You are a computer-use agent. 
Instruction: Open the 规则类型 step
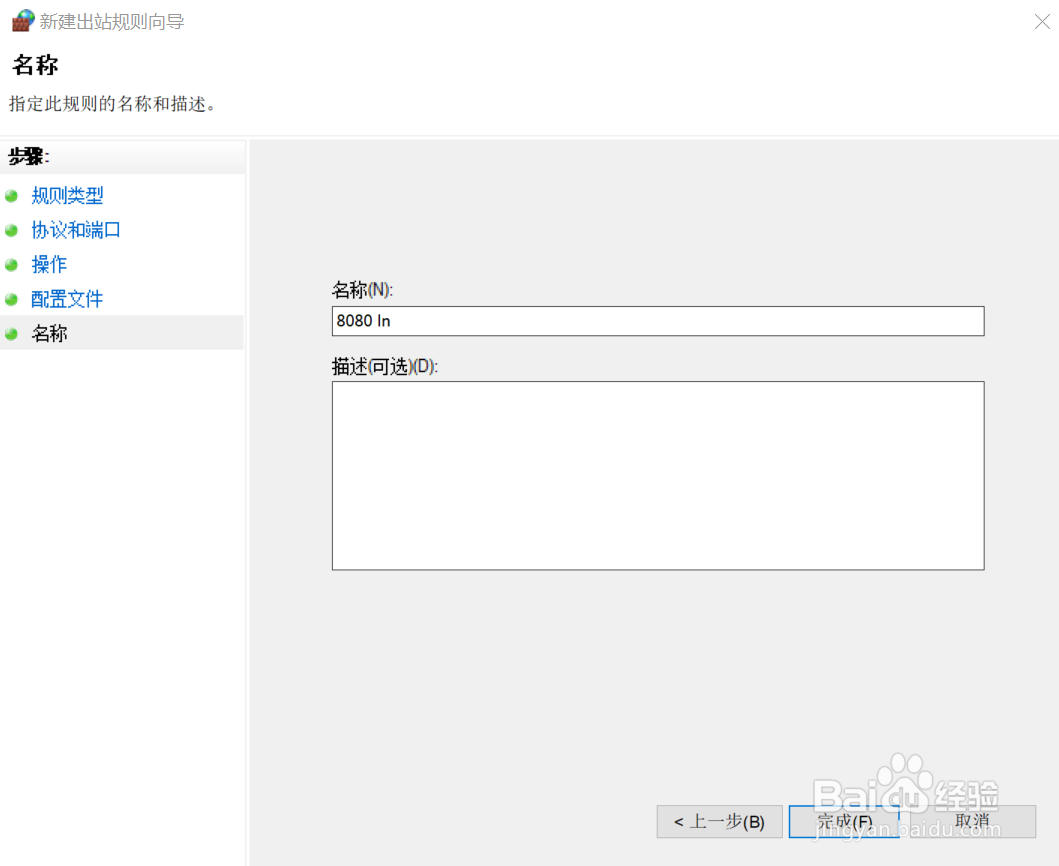coord(67,196)
